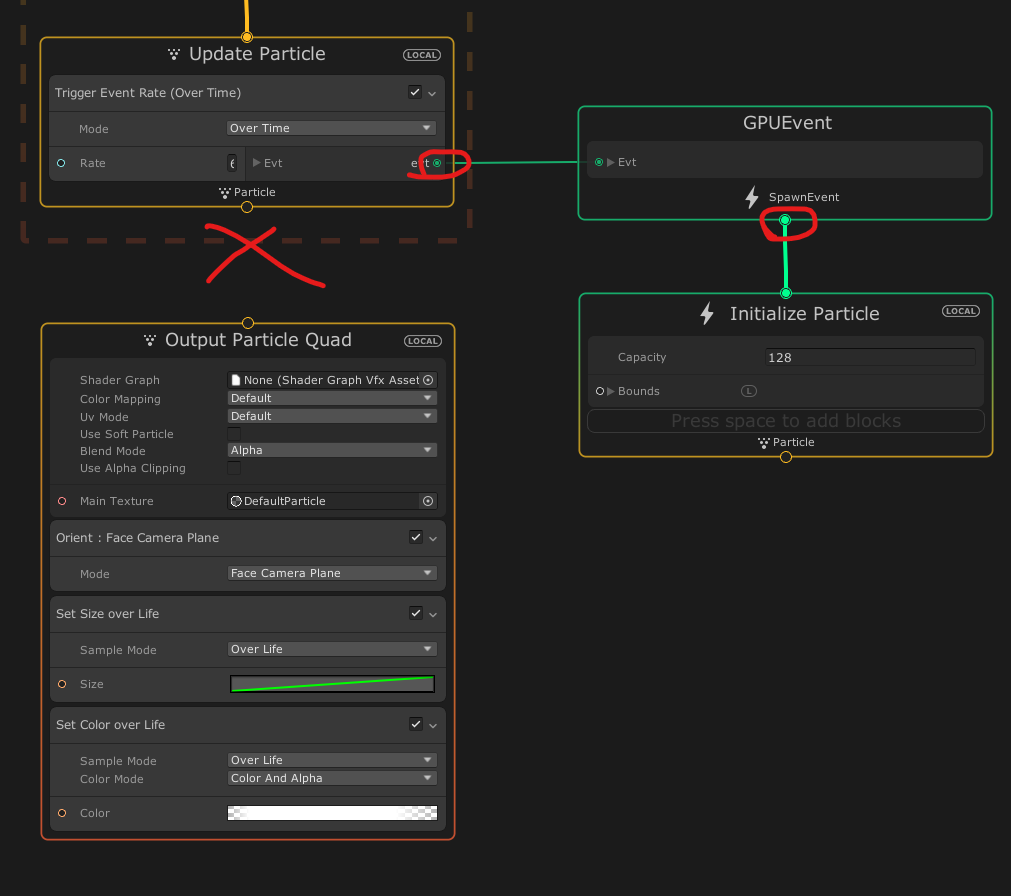1011x896 pixels.
Task: Click the LOCAL badge on Update Particle
Action: pyautogui.click(x=421, y=55)
